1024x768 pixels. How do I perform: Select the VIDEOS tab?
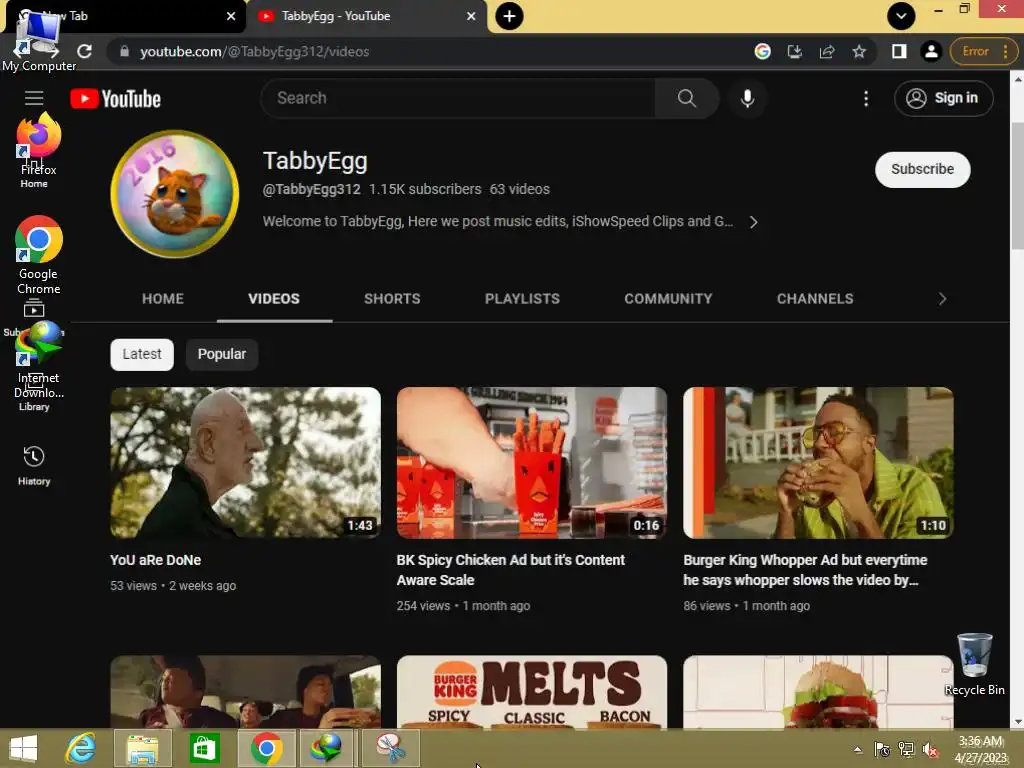click(274, 298)
